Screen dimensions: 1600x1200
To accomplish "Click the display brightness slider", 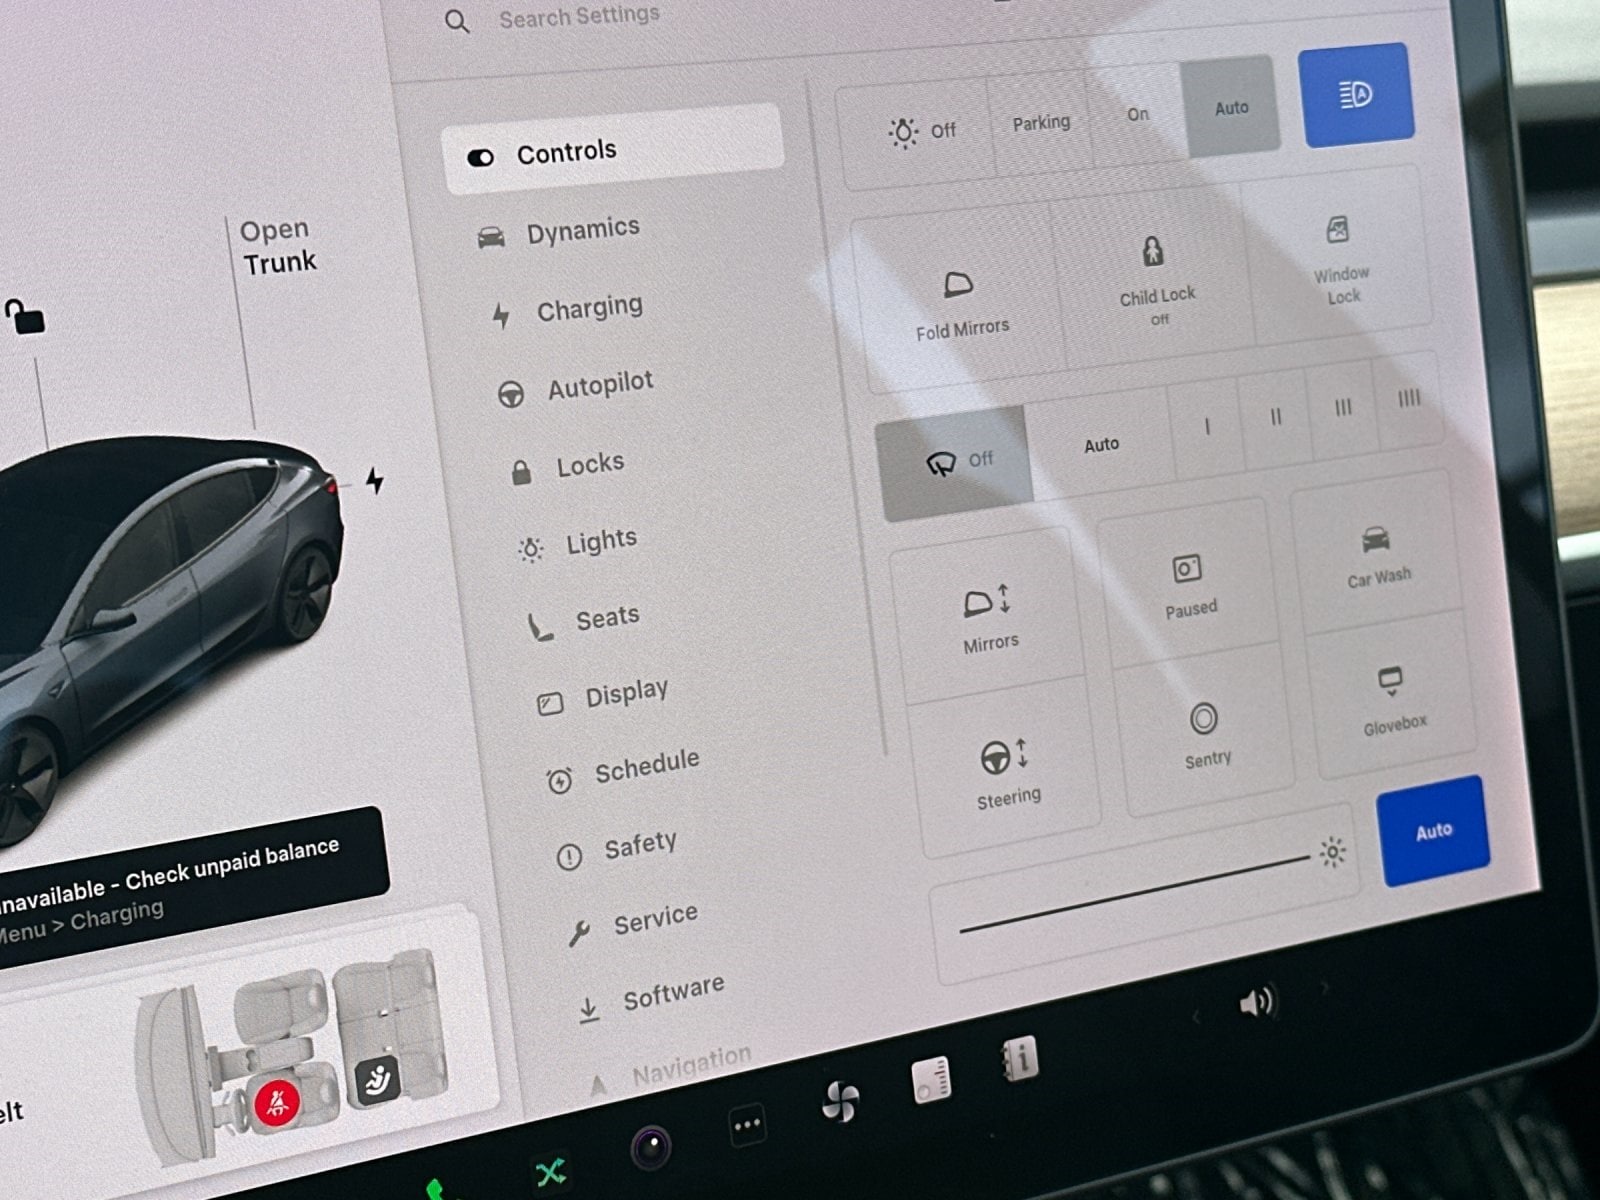I will click(x=1133, y=892).
